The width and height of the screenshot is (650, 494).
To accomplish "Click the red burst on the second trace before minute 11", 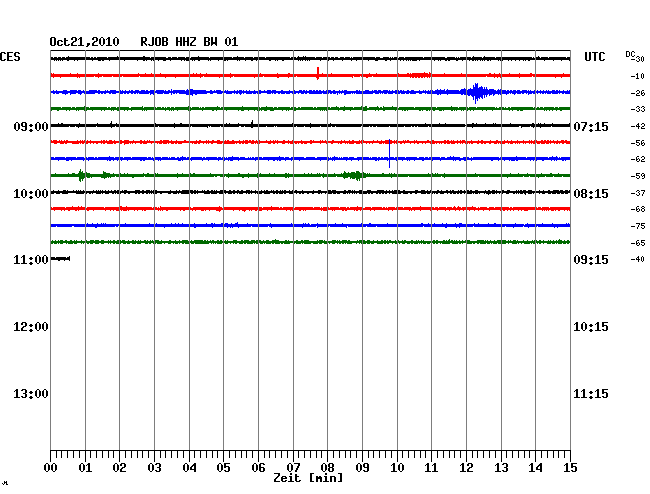I will click(x=420, y=75).
